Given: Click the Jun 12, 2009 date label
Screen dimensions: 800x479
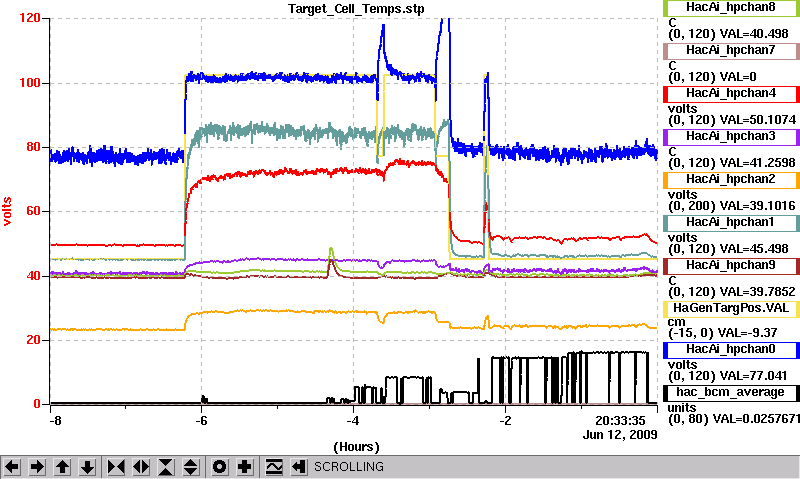Looking at the screenshot, I should (620, 435).
